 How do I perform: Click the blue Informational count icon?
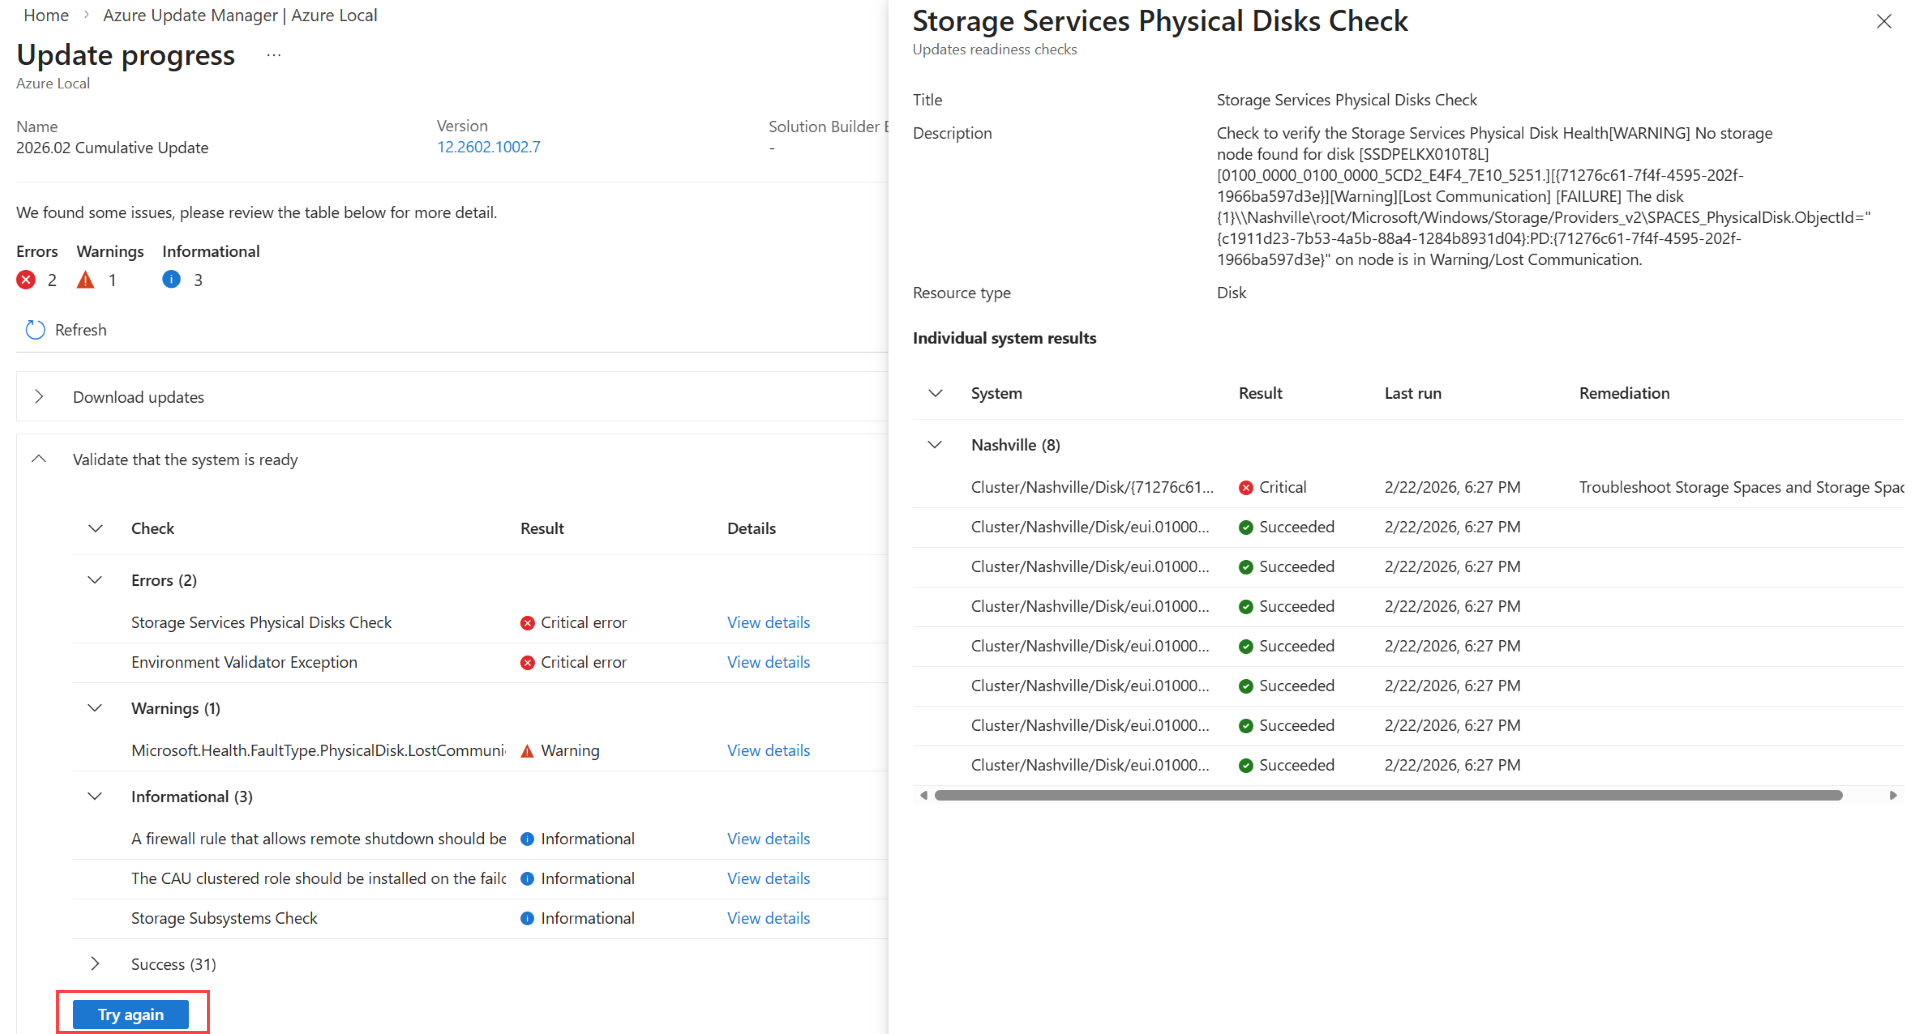click(x=172, y=280)
